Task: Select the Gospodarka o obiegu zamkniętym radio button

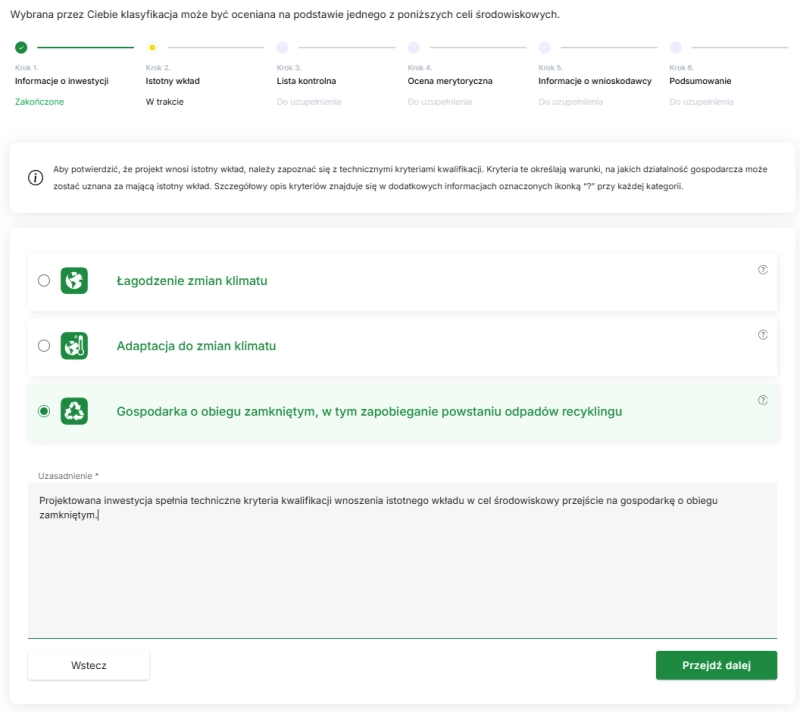Action: click(44, 411)
